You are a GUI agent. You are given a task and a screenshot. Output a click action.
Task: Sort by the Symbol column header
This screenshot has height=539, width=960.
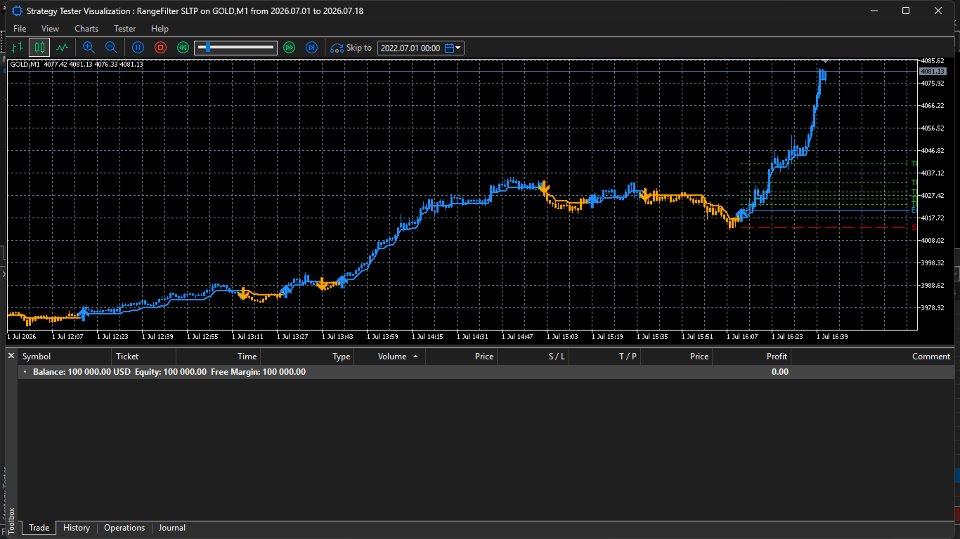pyautogui.click(x=65, y=356)
